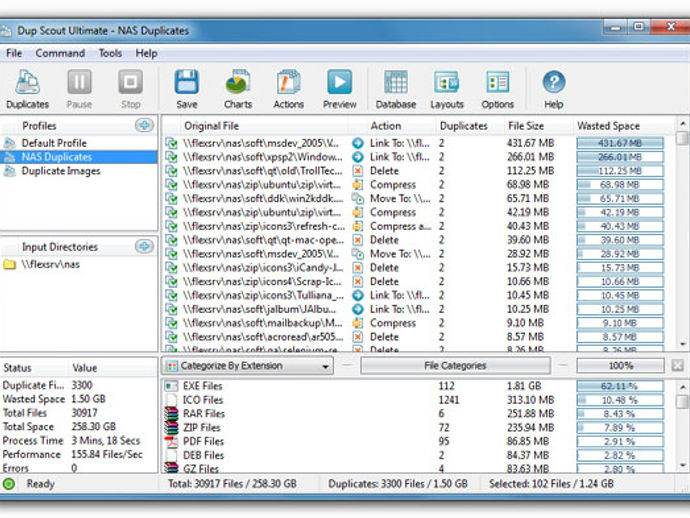The image size is (690, 518).
Task: Click the duplicates list vertical scrollbar thumb
Action: (682, 137)
